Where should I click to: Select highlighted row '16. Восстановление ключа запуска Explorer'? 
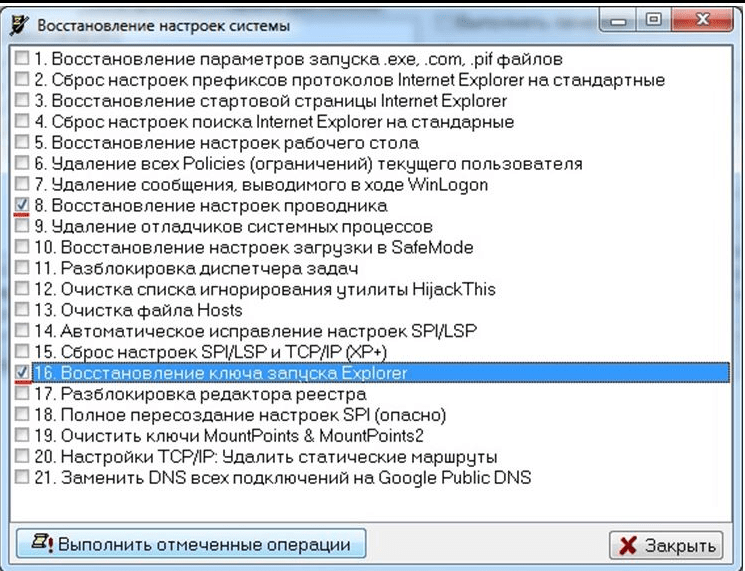(381, 373)
